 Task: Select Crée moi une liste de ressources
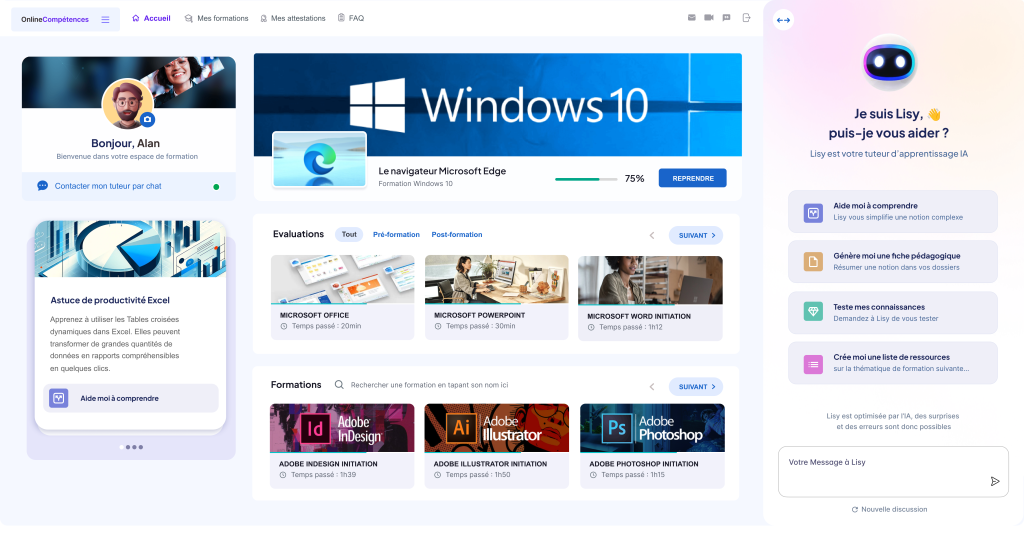(893, 363)
